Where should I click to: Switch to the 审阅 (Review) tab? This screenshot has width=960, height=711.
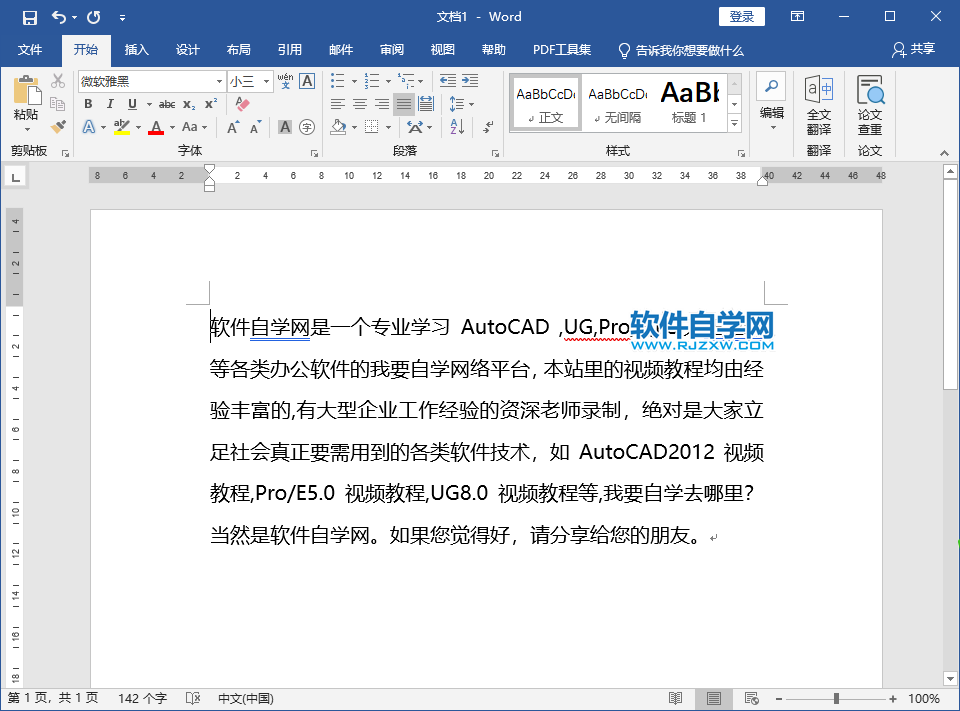391,50
